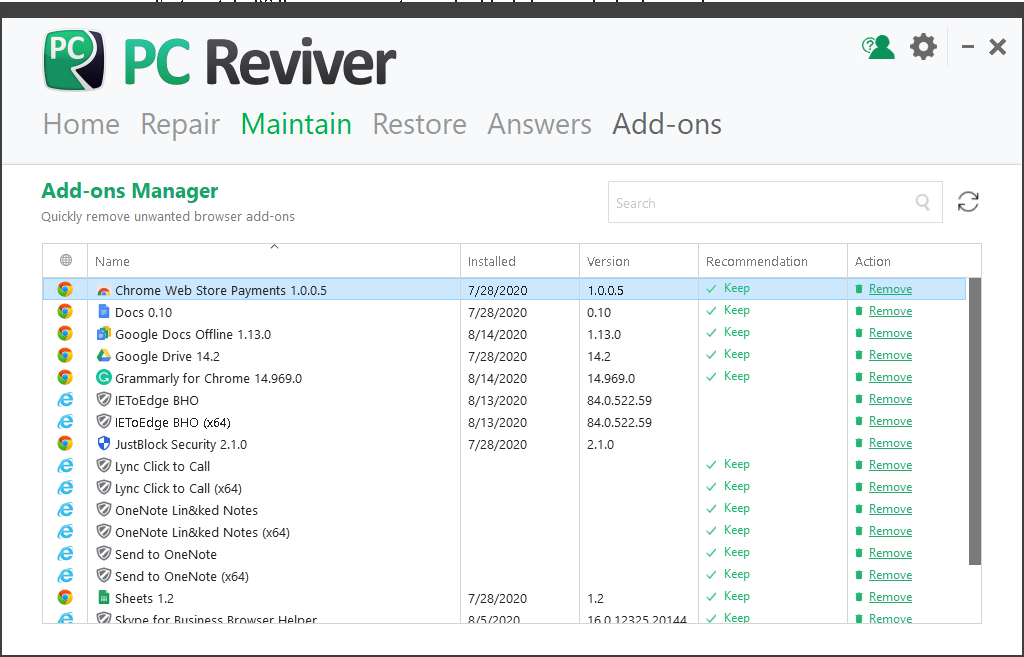This screenshot has width=1024, height=657.
Task: Open the Restore section
Action: click(419, 124)
